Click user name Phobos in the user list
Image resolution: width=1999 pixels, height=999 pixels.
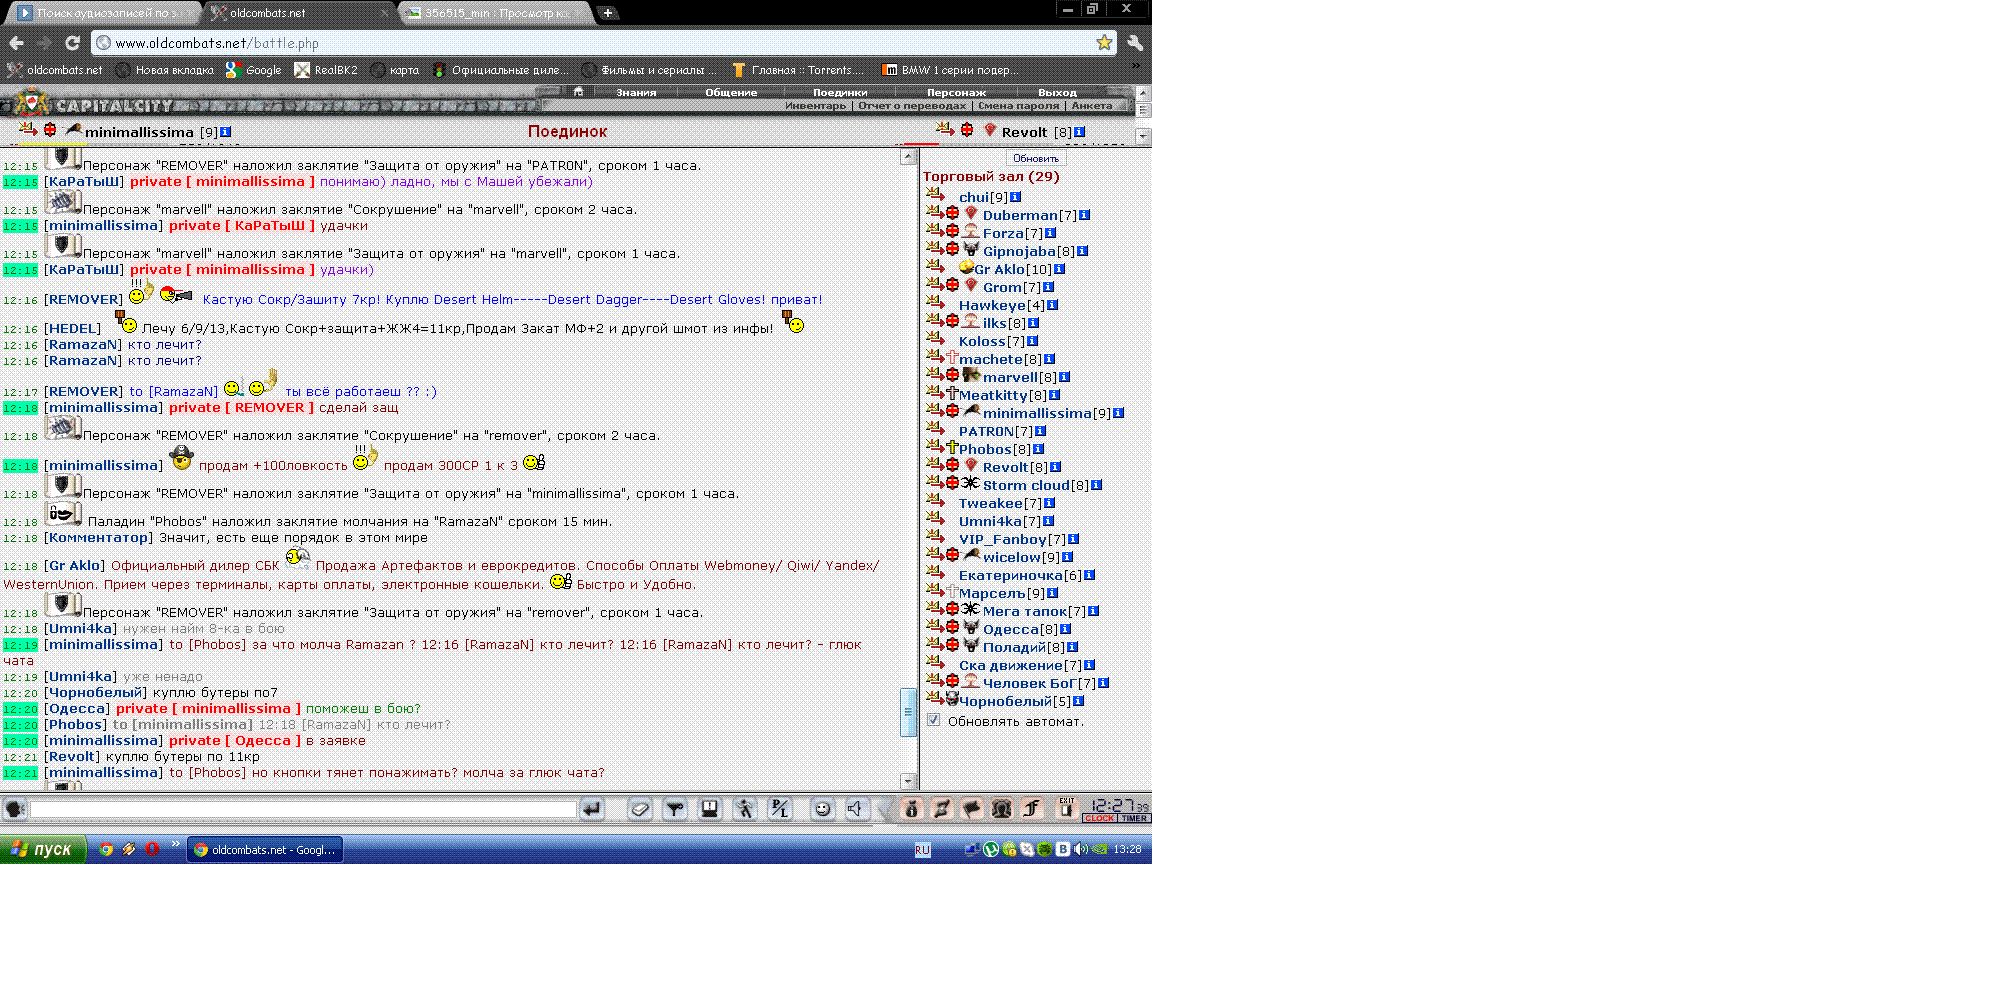point(985,449)
